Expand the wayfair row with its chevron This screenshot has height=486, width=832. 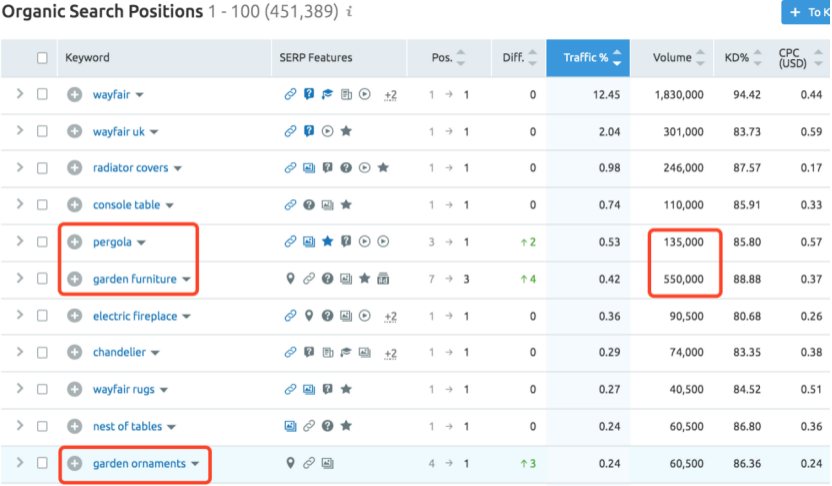pos(20,94)
